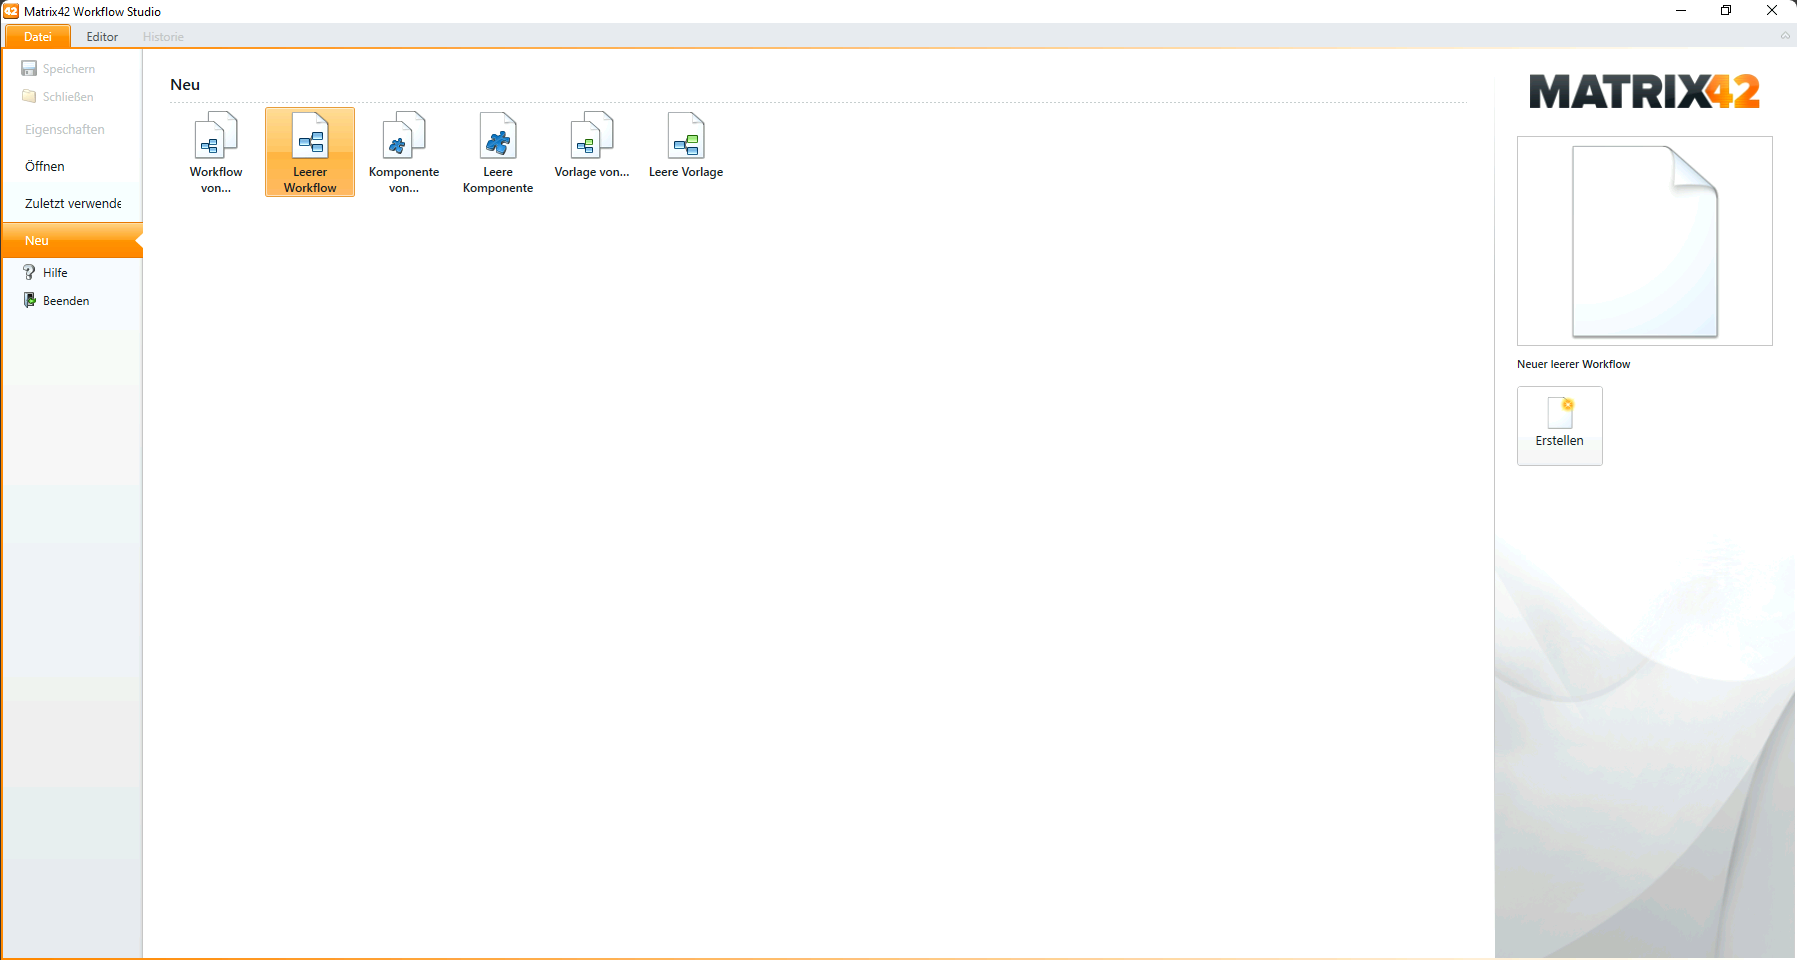Collapse the ribbon with the top-right arrow
This screenshot has width=1797, height=960.
1785,36
